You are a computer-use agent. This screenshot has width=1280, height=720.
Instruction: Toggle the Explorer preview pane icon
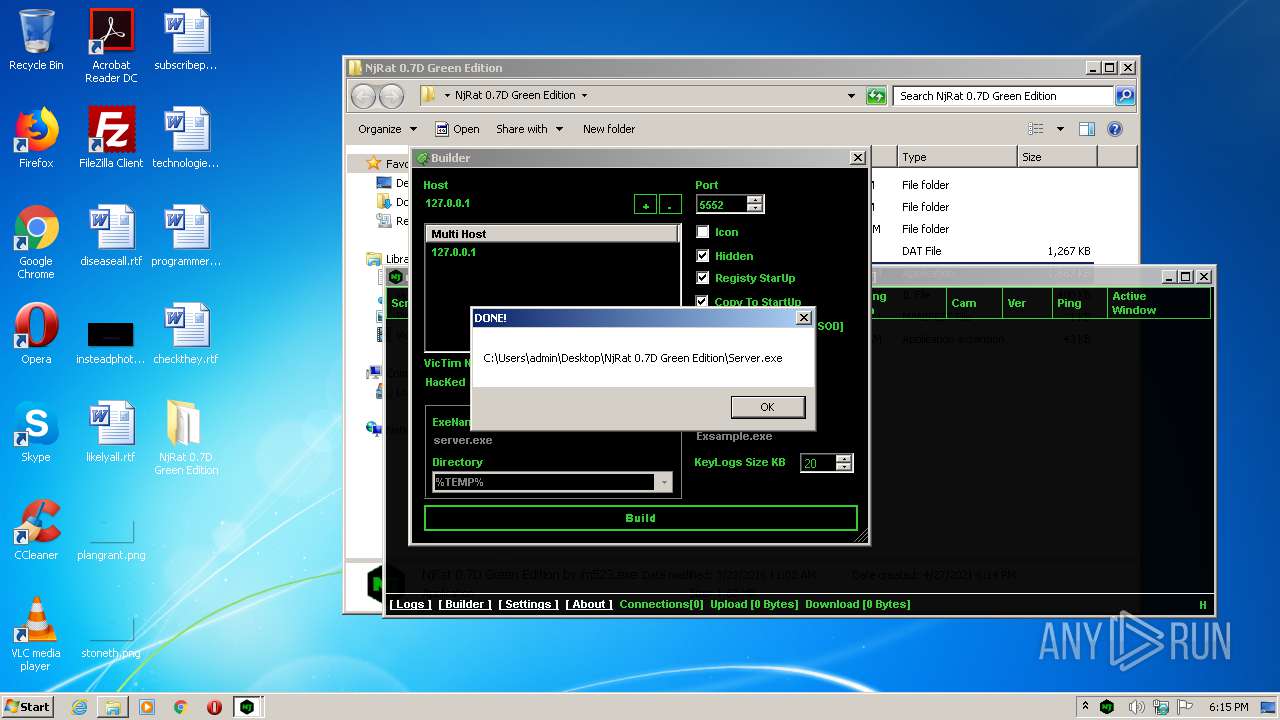1087,129
